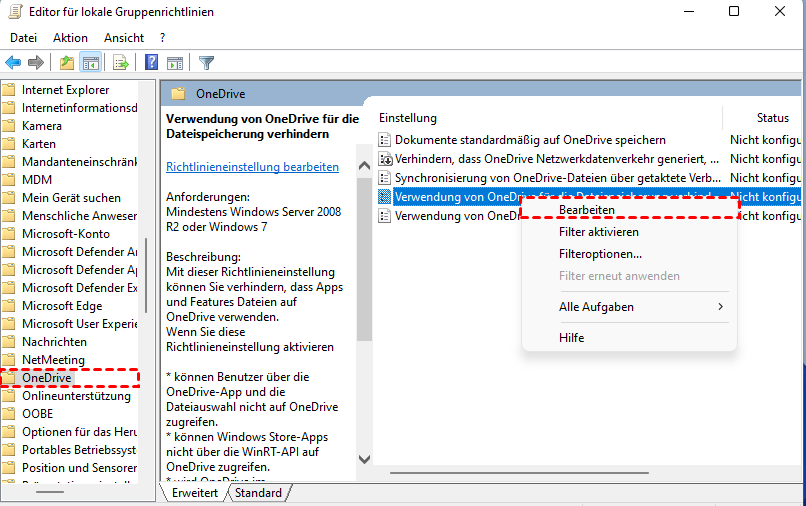Click the OOBE folder icon

coord(9,414)
